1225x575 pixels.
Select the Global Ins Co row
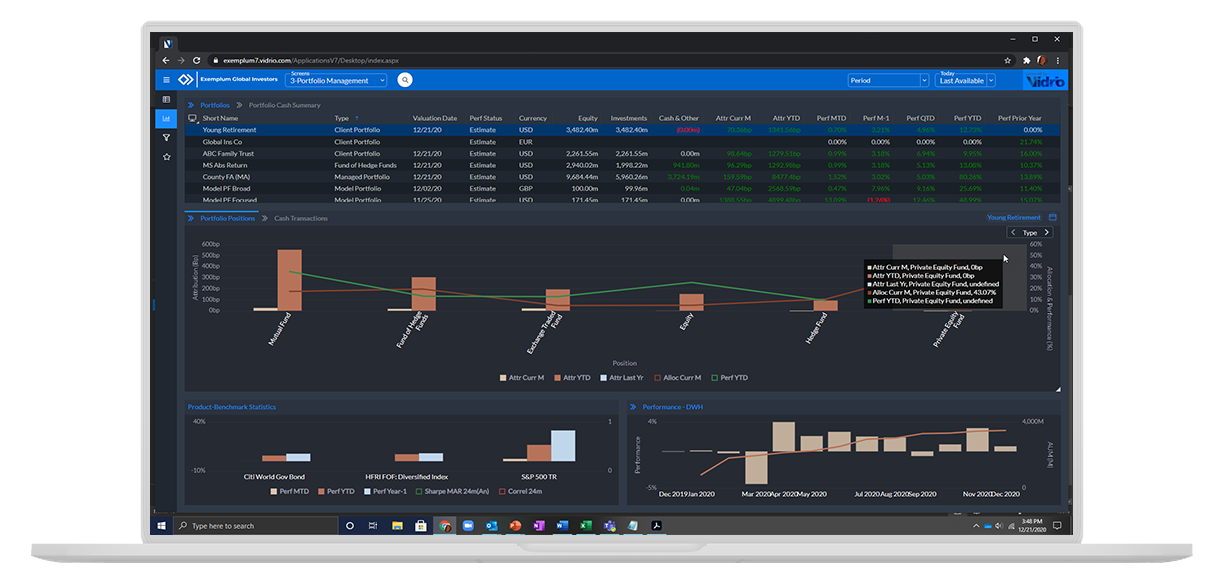coord(620,142)
